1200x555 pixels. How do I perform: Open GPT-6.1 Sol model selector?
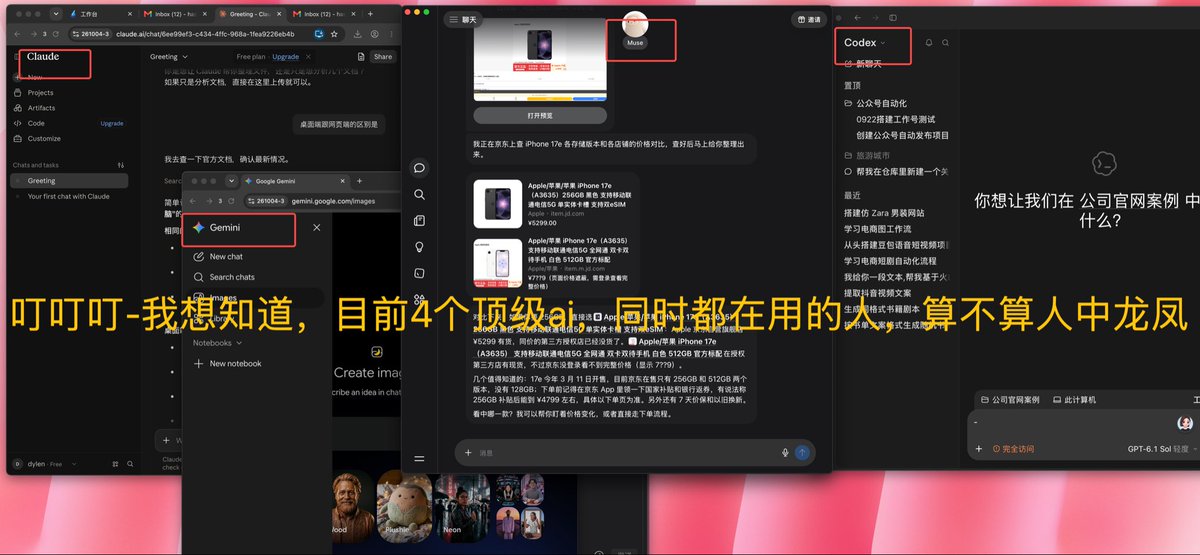[x=1161, y=449]
